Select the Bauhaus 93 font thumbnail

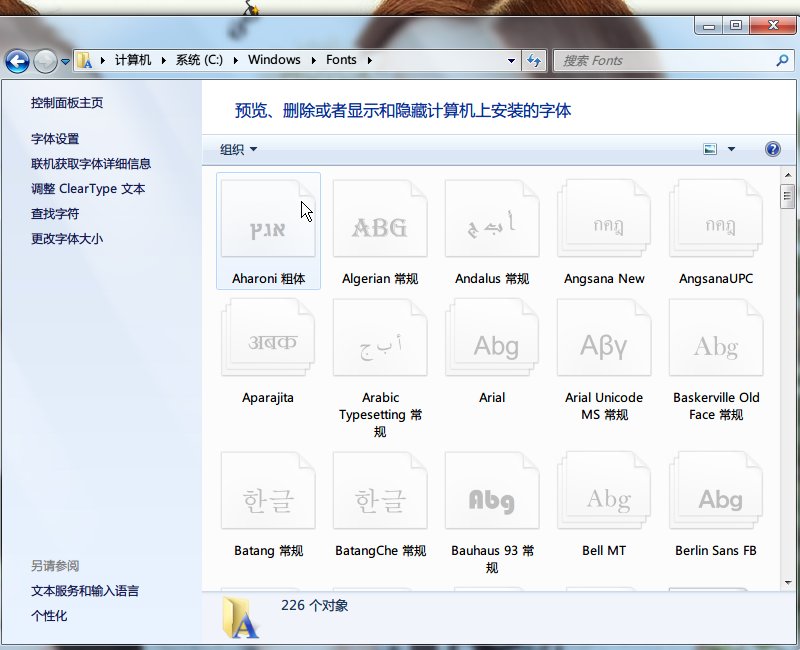coord(491,490)
